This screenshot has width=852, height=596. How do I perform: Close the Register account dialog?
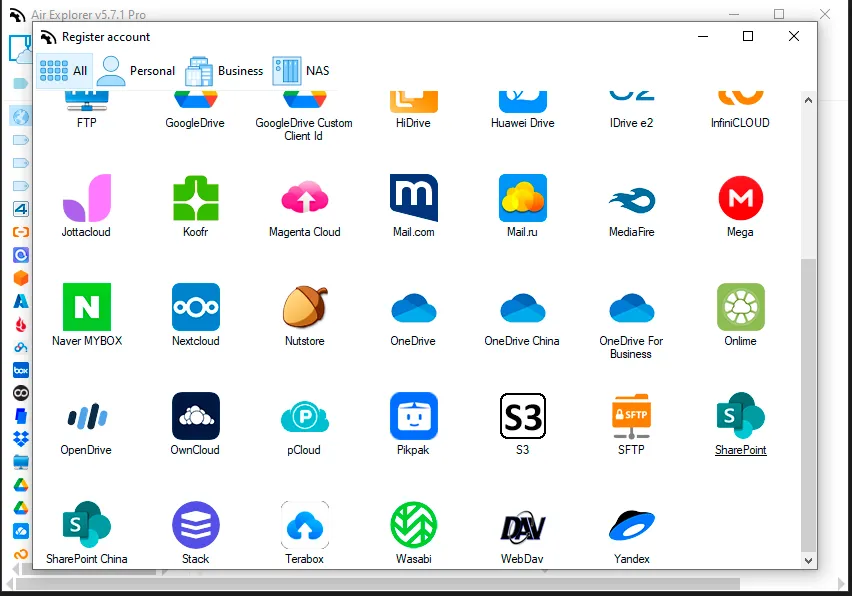coord(794,36)
